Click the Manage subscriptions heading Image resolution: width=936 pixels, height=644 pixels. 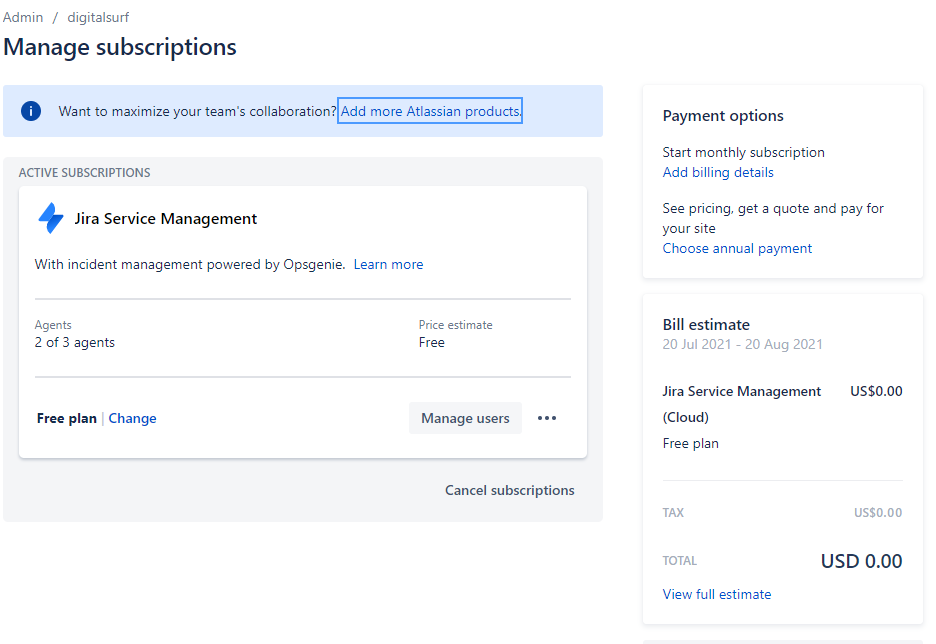coord(120,47)
